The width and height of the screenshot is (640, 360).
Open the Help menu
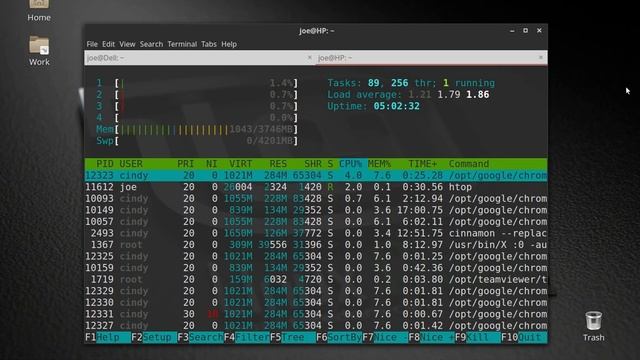coord(229,44)
